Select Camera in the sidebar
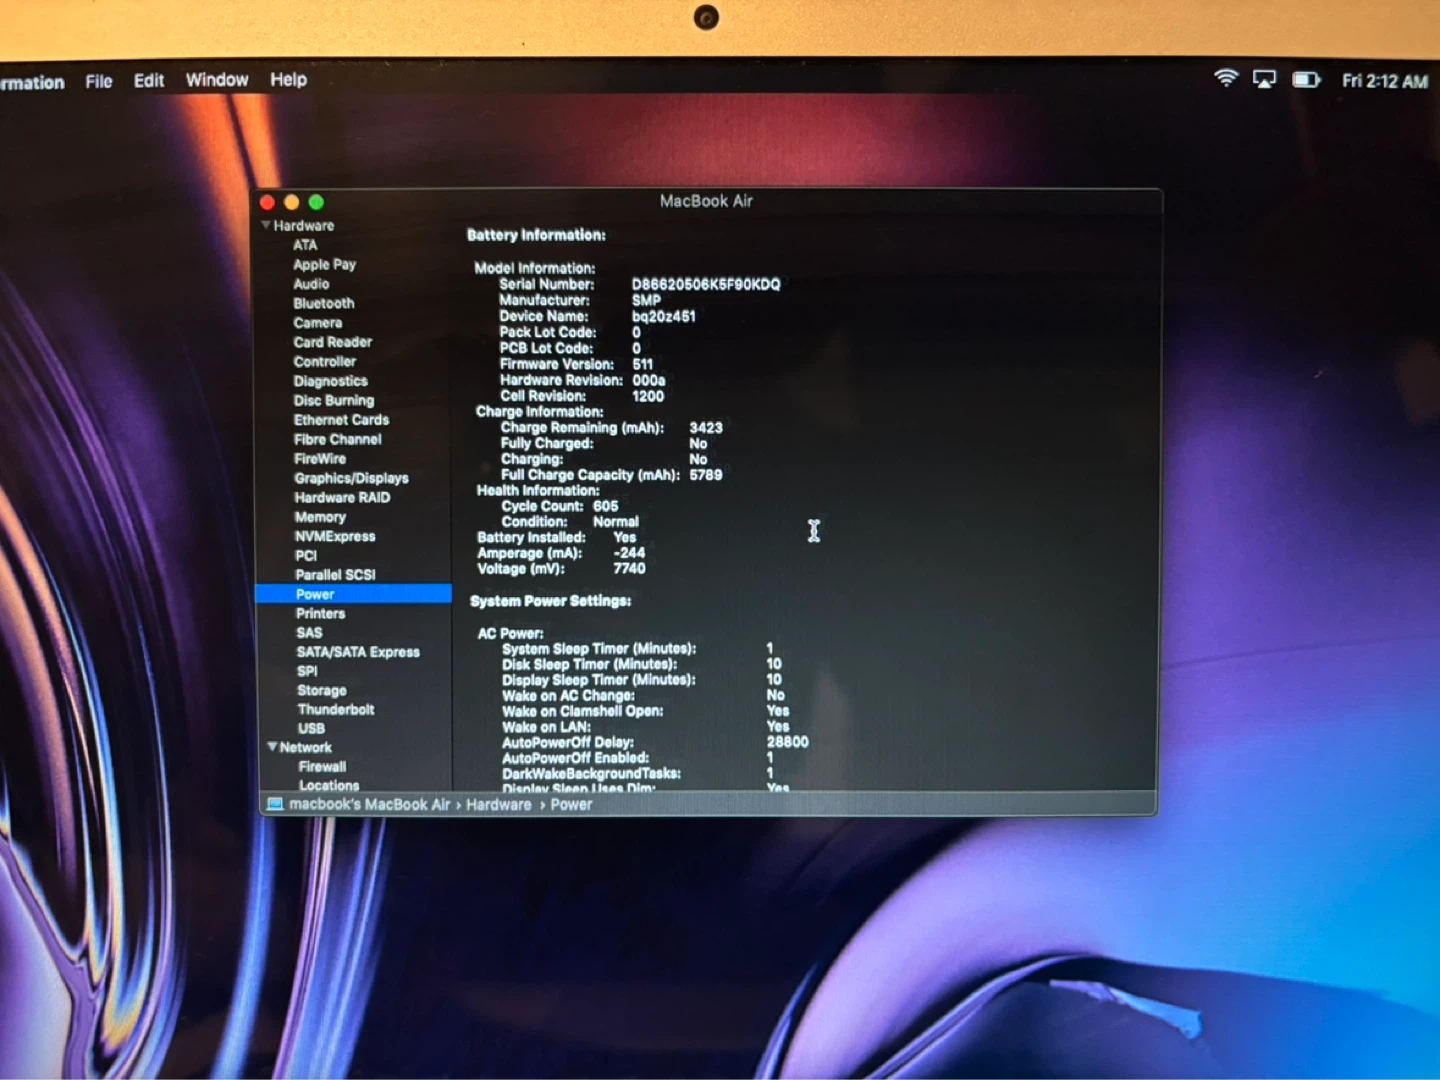Screen dimensions: 1440x1080 pos(317,323)
